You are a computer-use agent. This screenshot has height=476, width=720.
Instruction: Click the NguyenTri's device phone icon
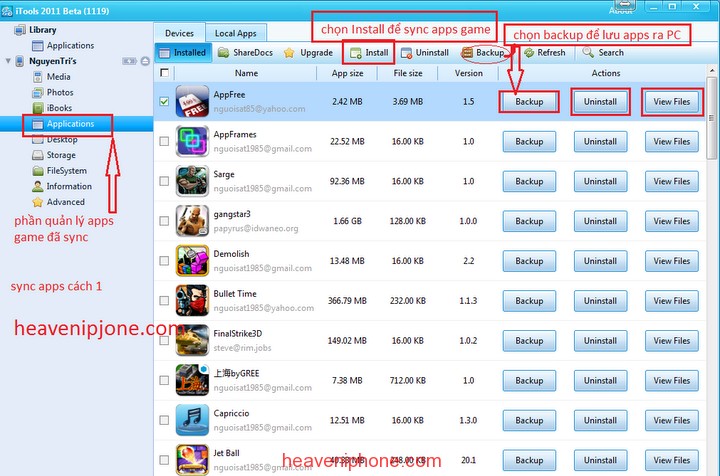pos(20,61)
